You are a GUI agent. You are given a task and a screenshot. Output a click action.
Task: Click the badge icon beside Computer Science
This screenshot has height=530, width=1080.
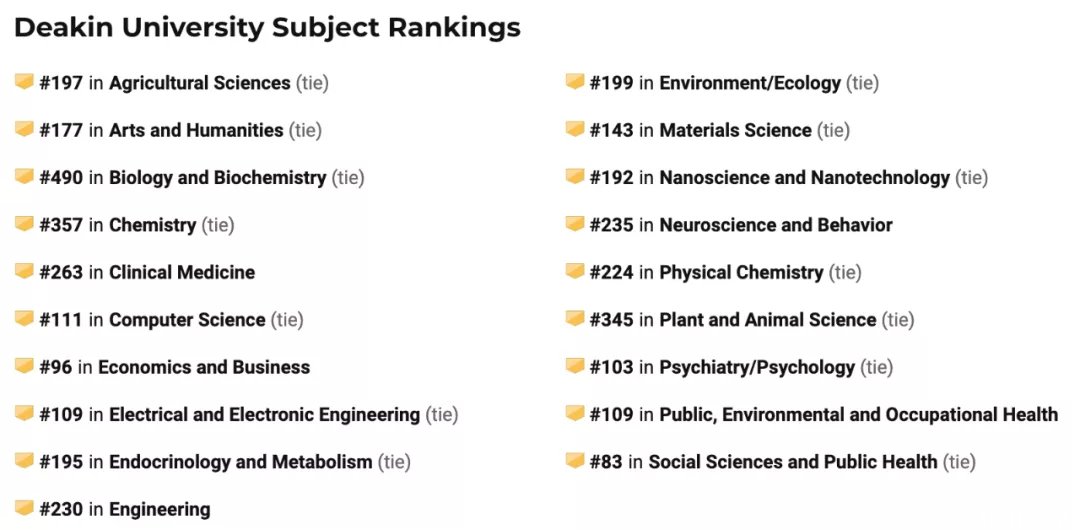point(24,318)
